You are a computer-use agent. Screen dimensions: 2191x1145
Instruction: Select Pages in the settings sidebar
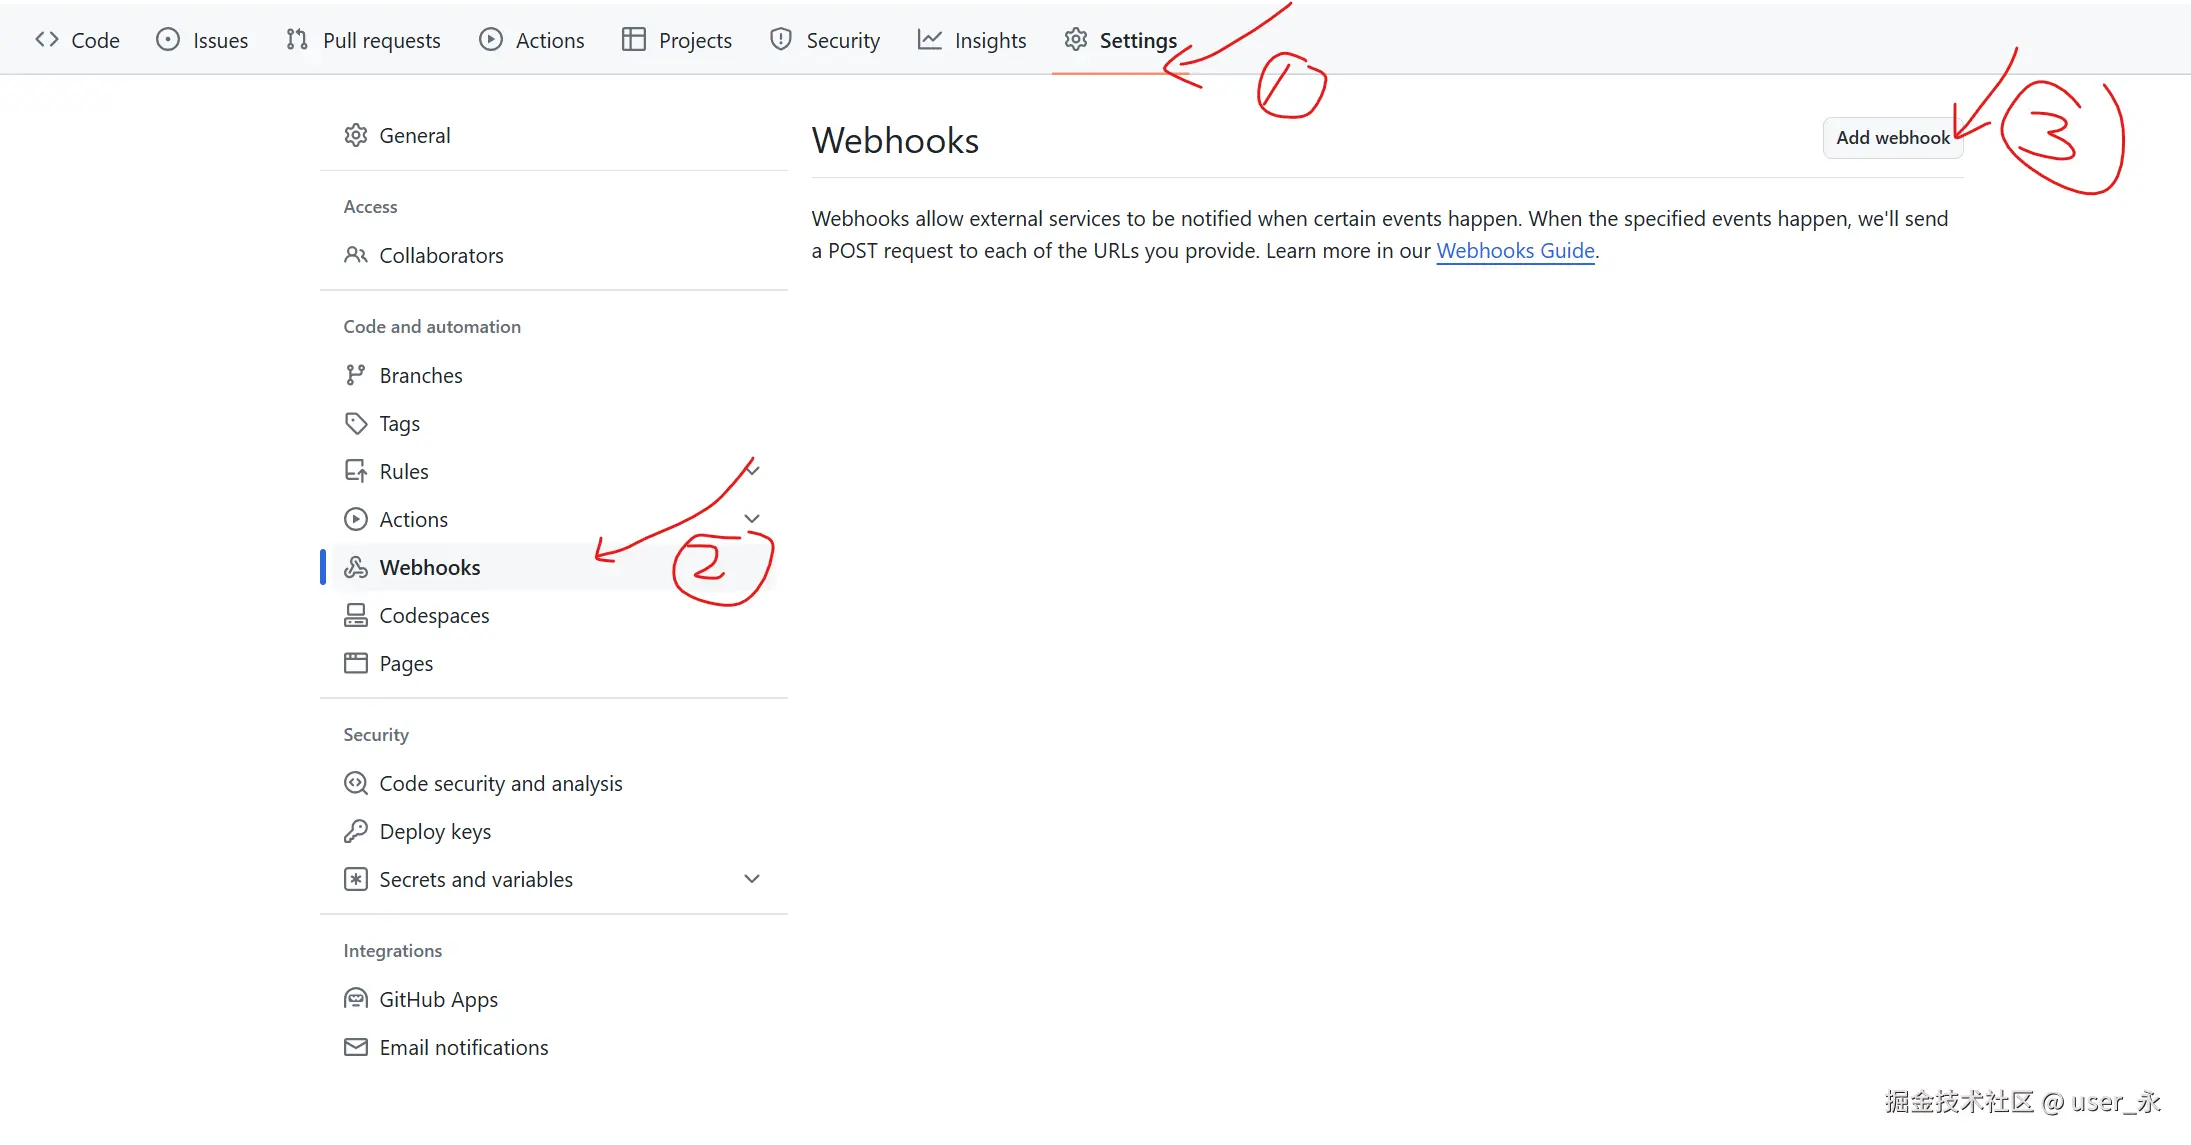[406, 663]
